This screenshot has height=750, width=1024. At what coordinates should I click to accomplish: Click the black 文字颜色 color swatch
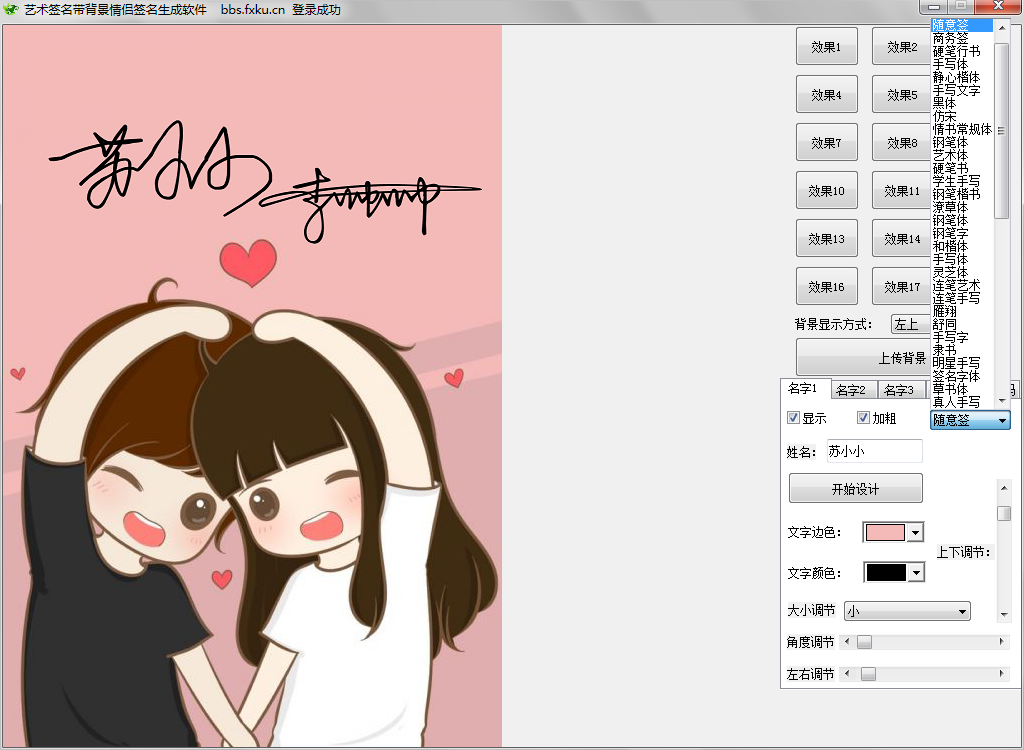[x=886, y=574]
